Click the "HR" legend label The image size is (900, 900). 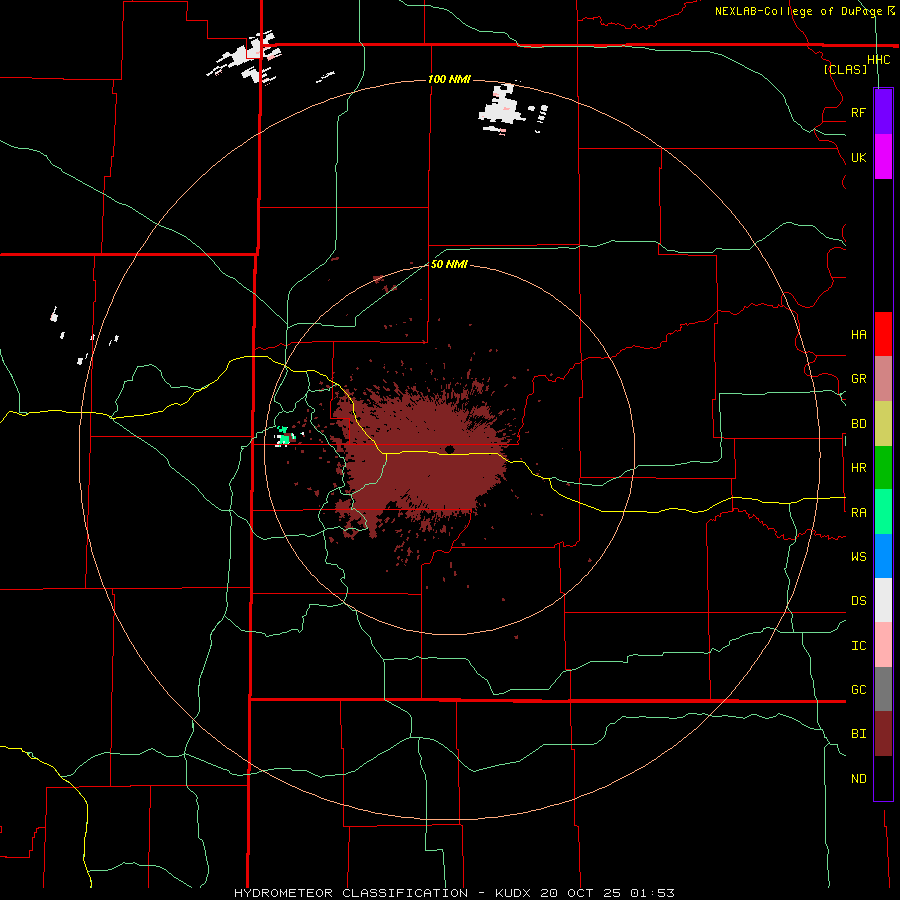(858, 468)
